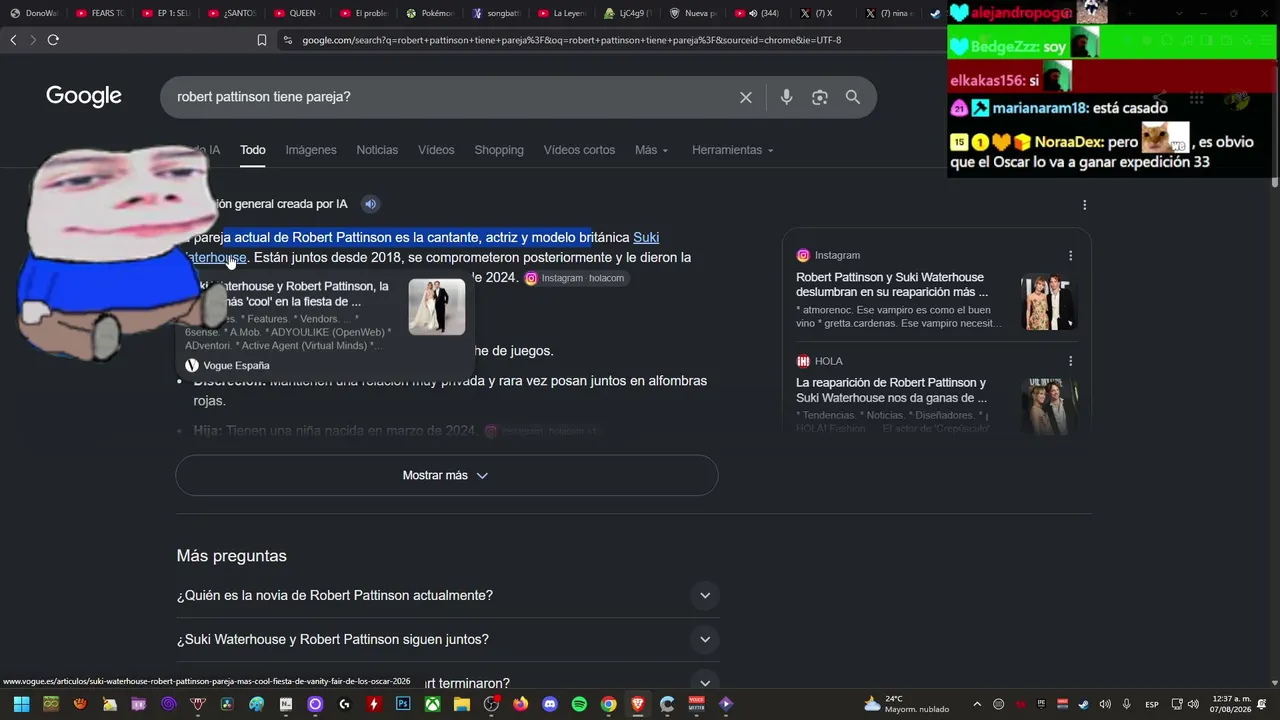Open Brave browser from the taskbar
The height and width of the screenshot is (720, 1280).
(x=637, y=704)
